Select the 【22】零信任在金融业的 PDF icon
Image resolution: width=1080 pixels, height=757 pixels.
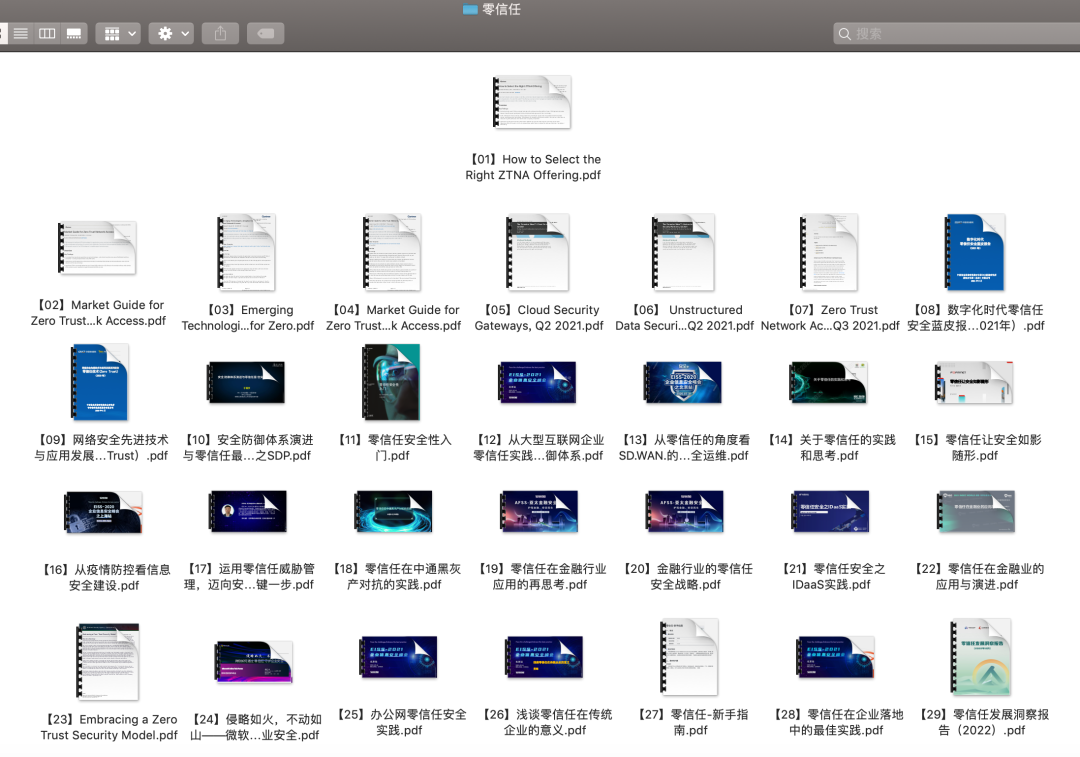tap(976, 512)
